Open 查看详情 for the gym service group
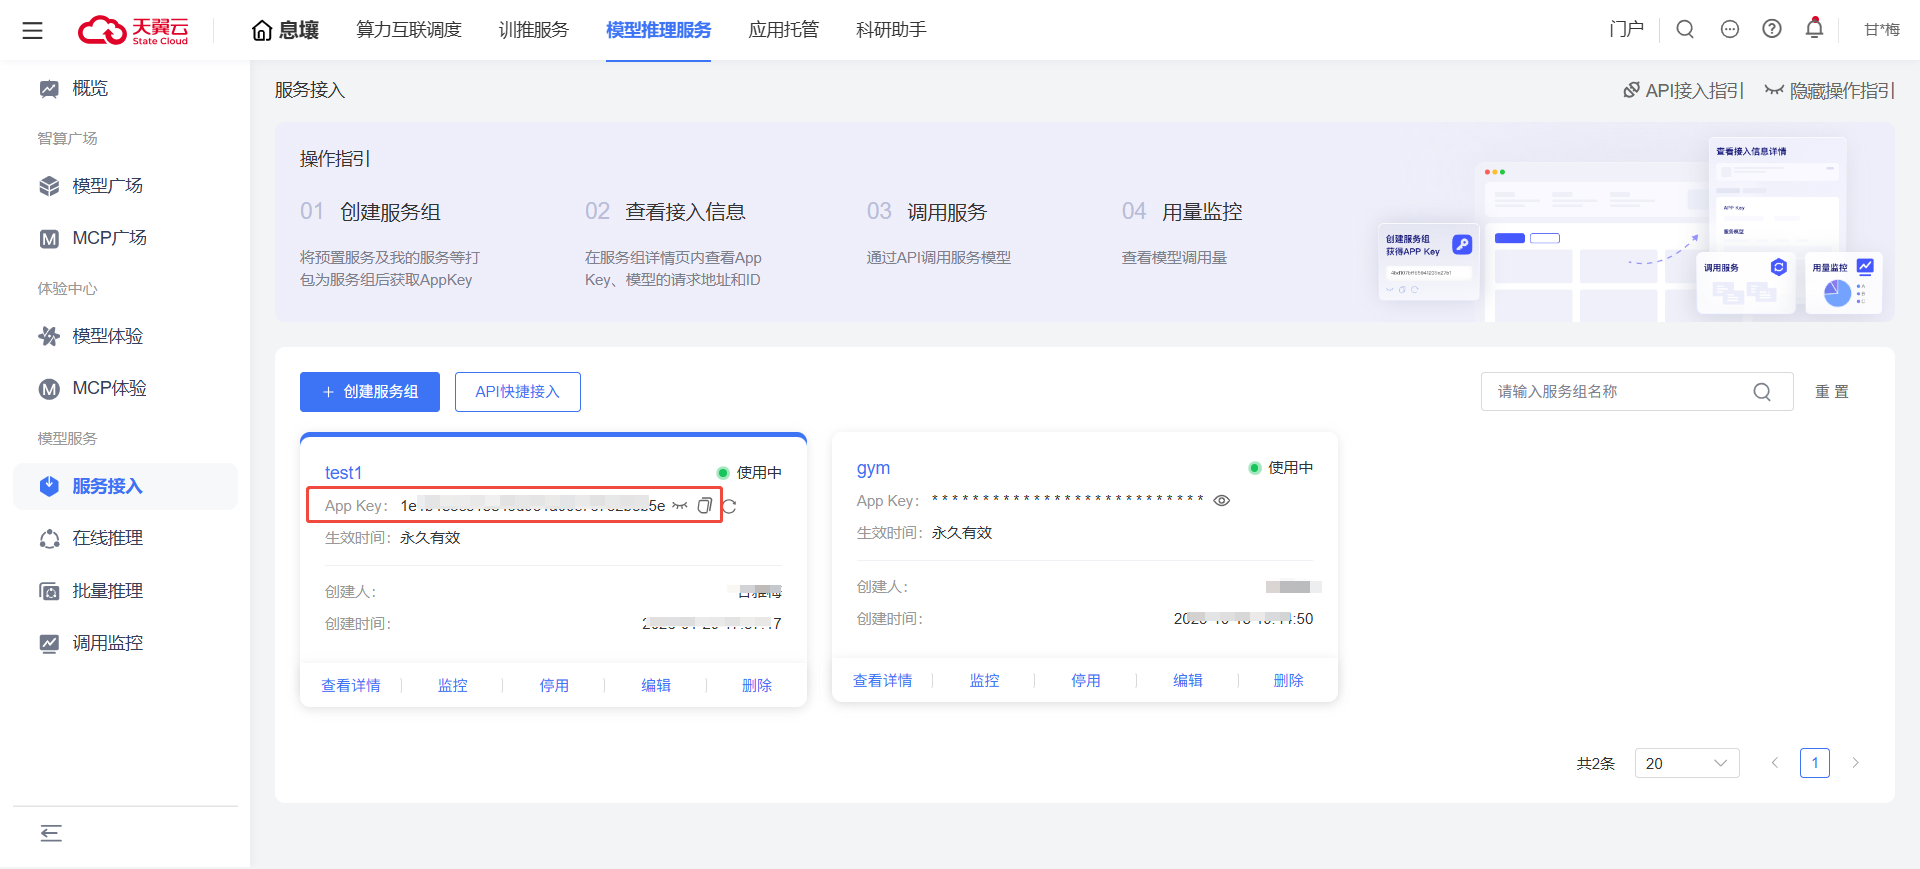This screenshot has width=1920, height=869. point(882,680)
